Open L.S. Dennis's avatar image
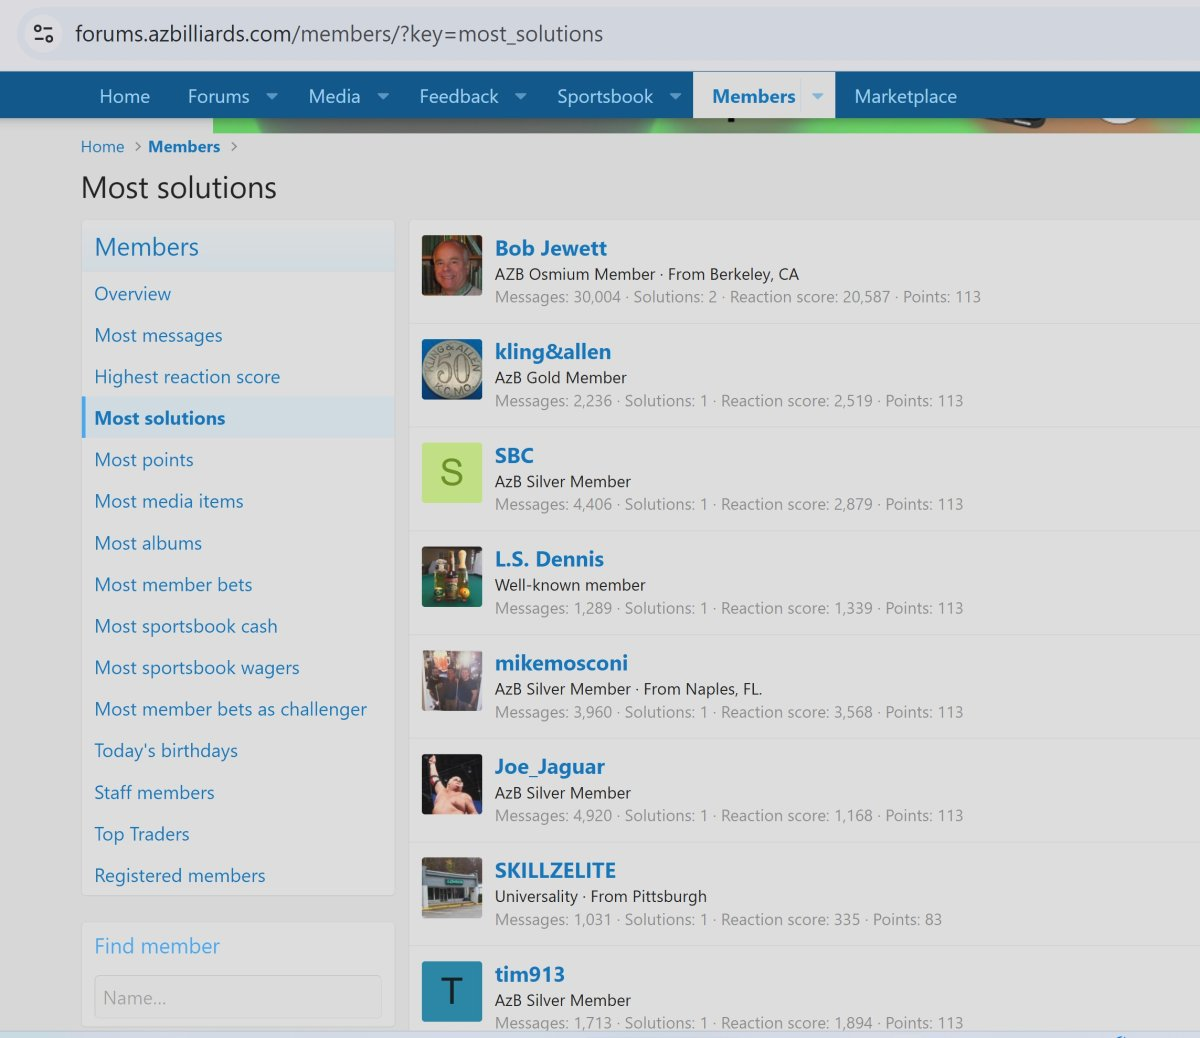This screenshot has width=1200, height=1038. pyautogui.click(x=451, y=577)
